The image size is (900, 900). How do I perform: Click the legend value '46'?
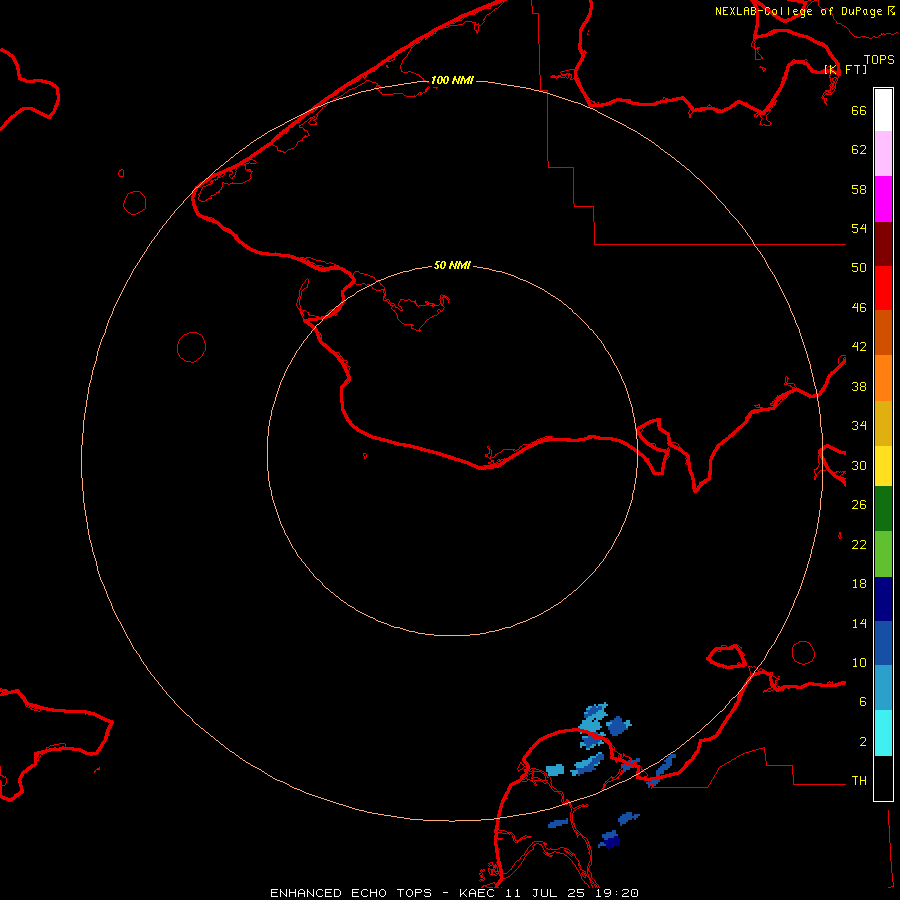pos(859,308)
